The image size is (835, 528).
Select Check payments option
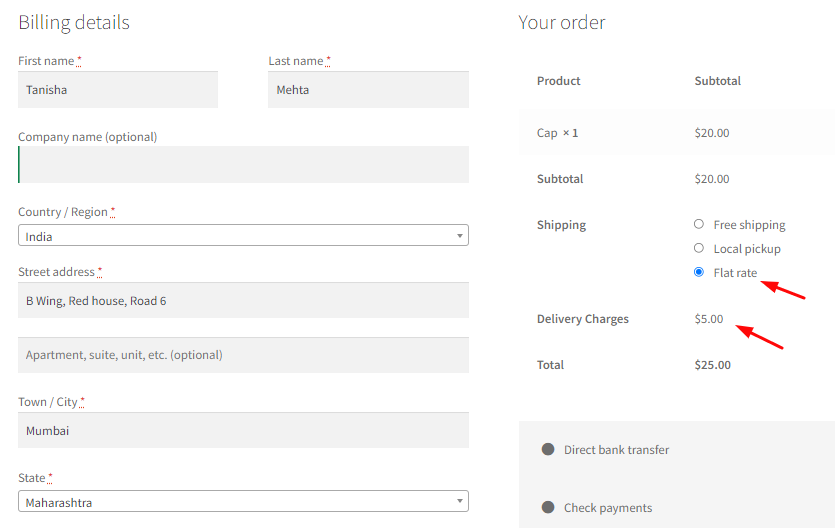[x=548, y=507]
